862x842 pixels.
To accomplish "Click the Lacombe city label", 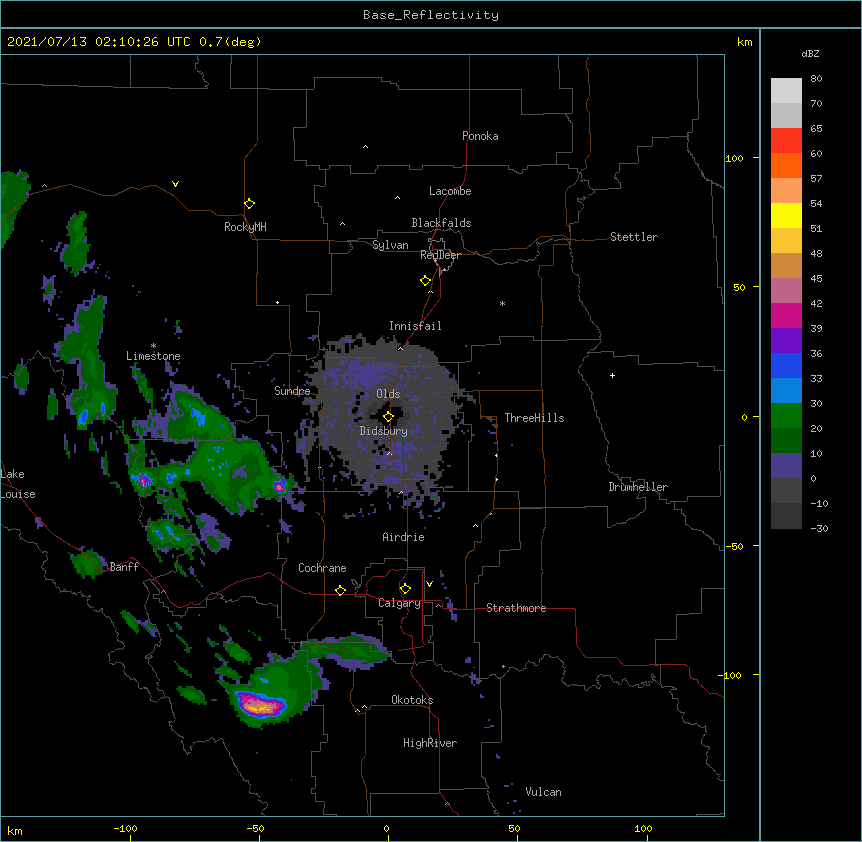I will pos(450,191).
